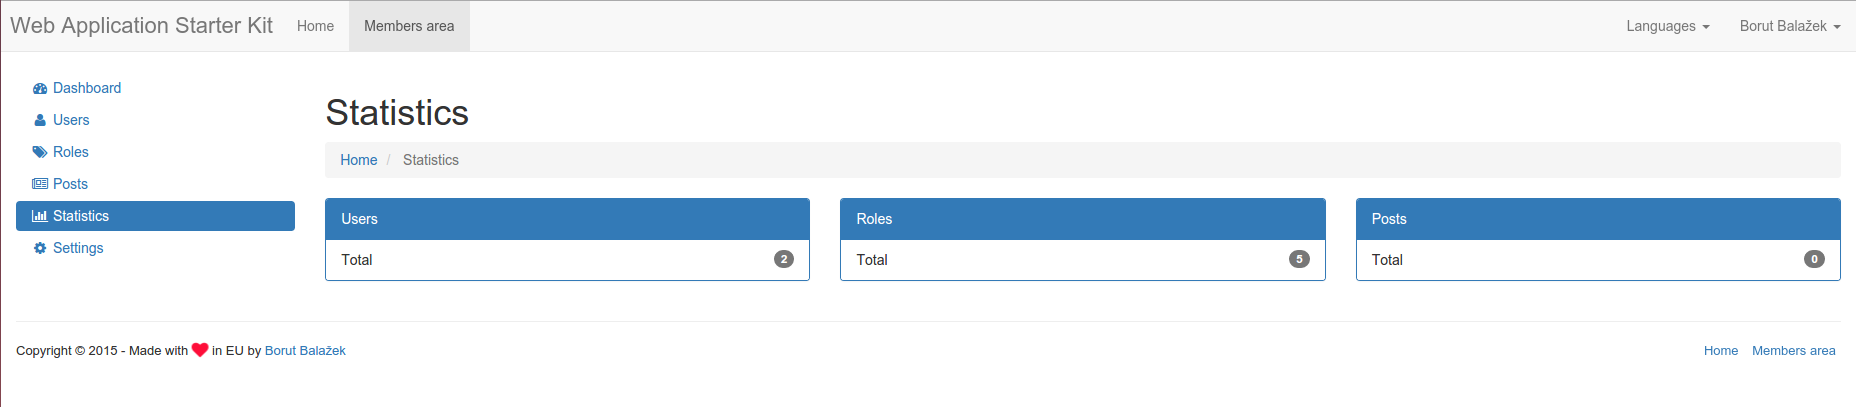Select Members area navbar tab
Screen dimensions: 1856x407
point(409,26)
